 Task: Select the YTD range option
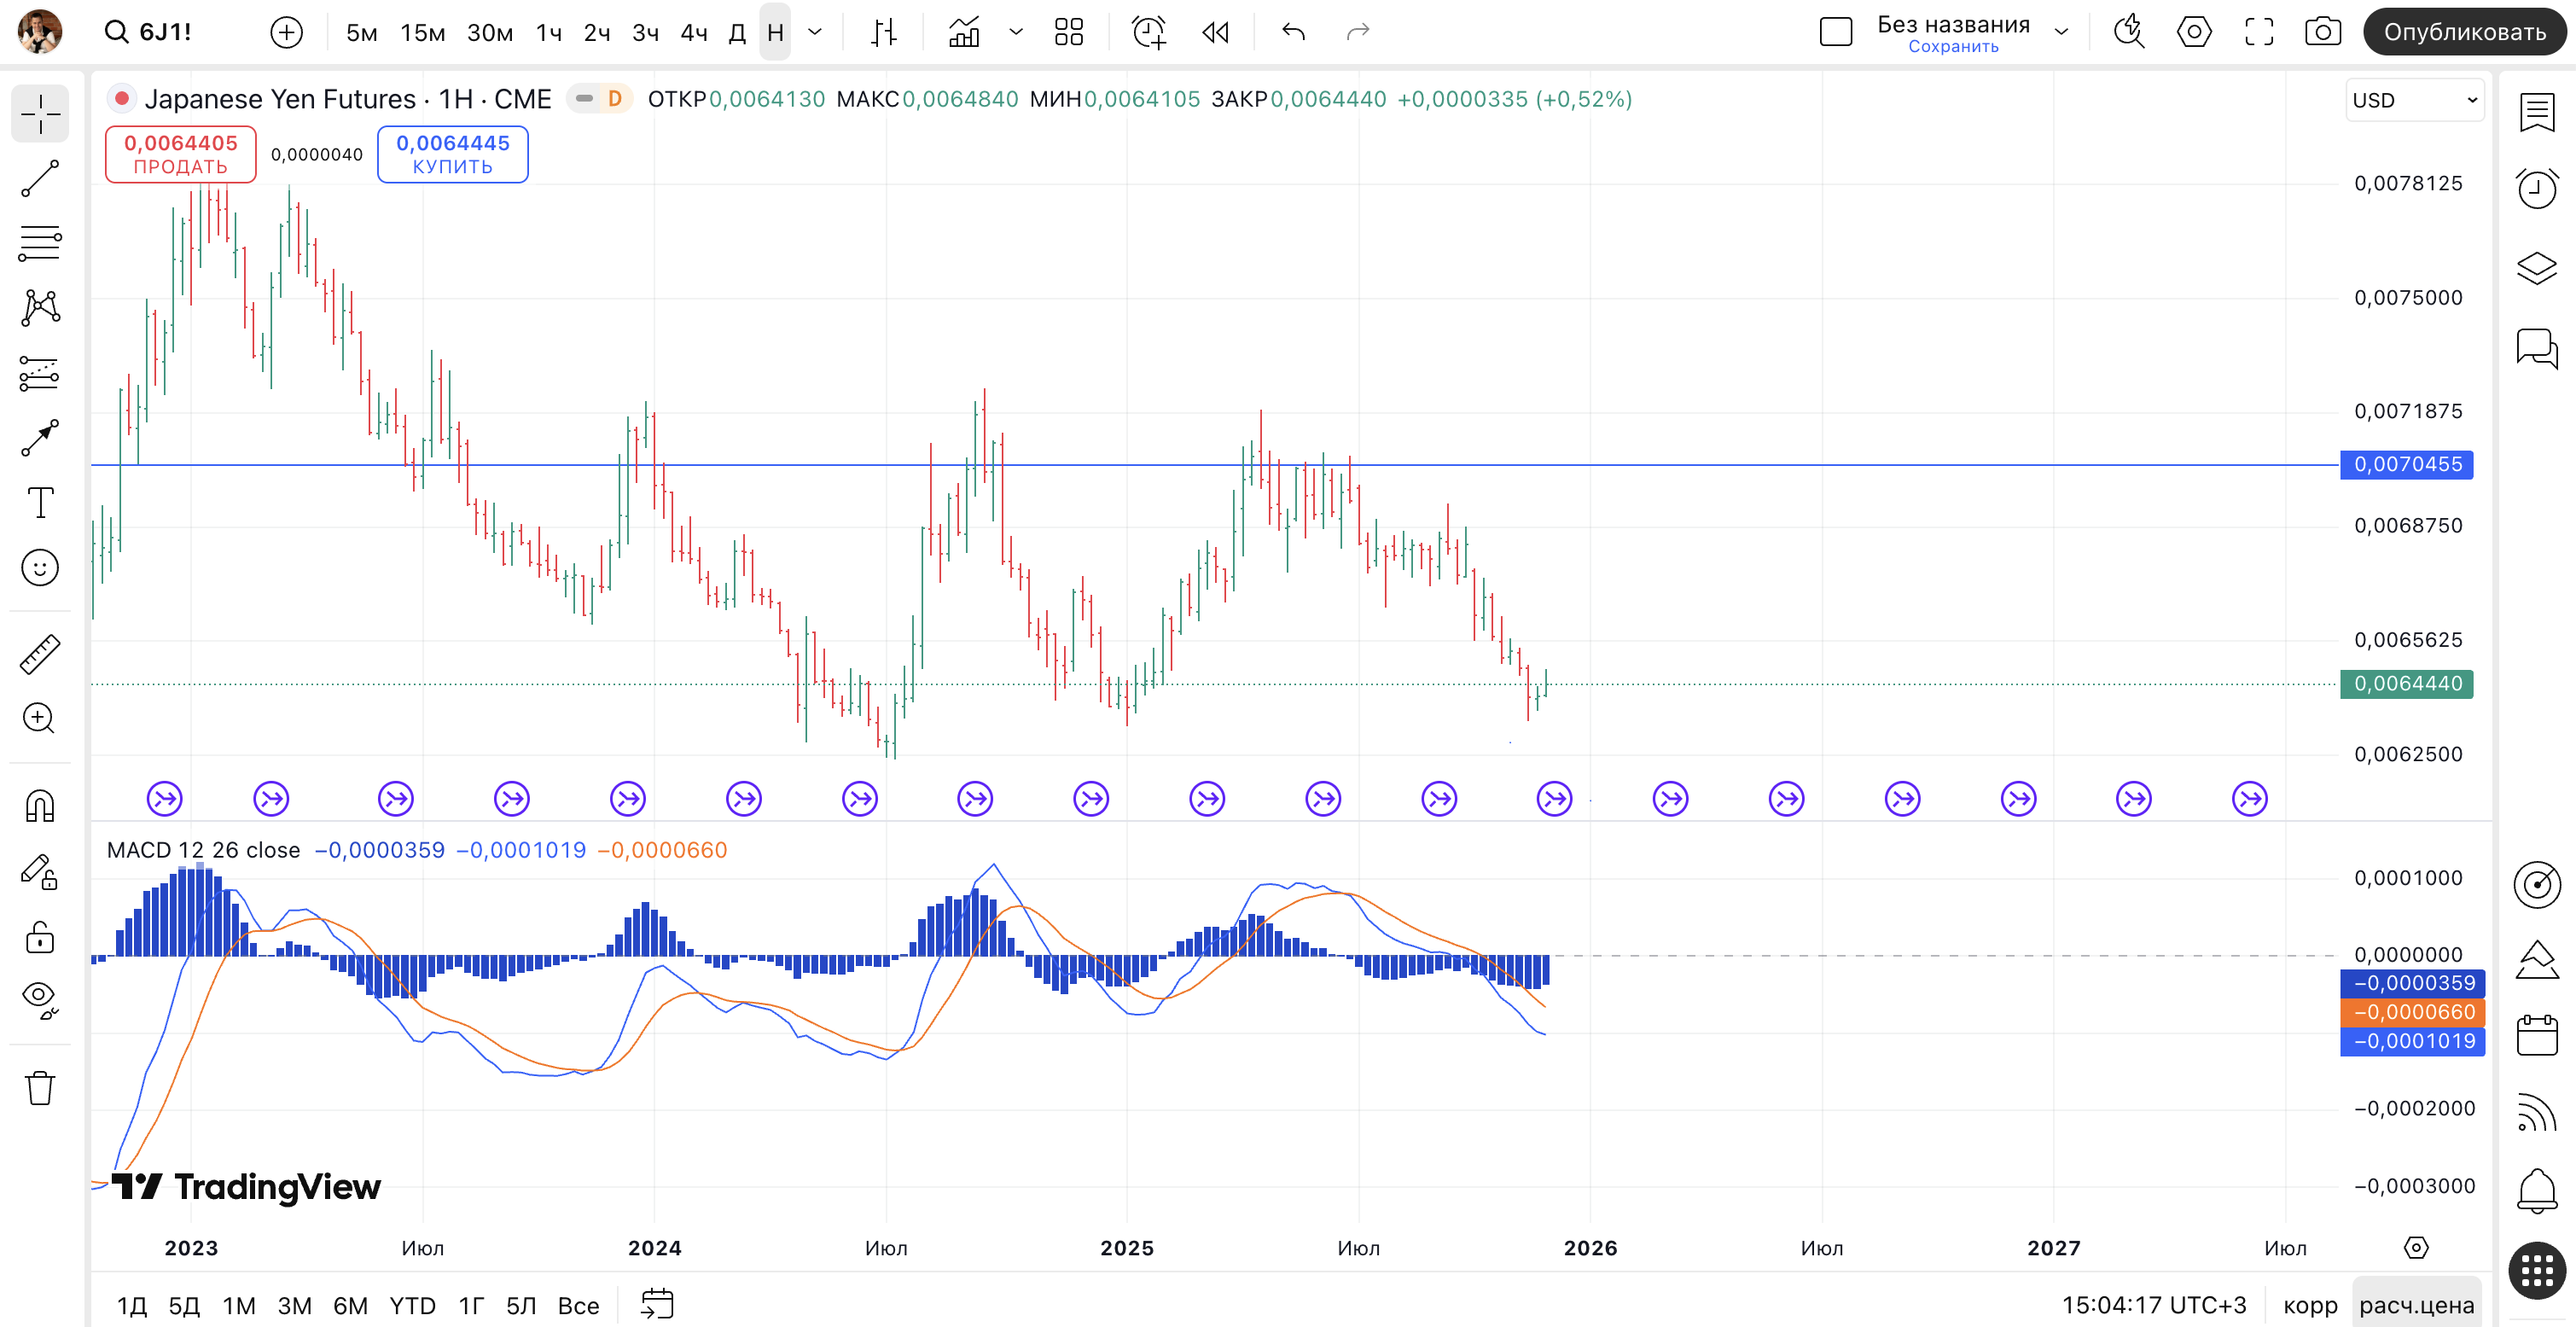[x=412, y=1305]
